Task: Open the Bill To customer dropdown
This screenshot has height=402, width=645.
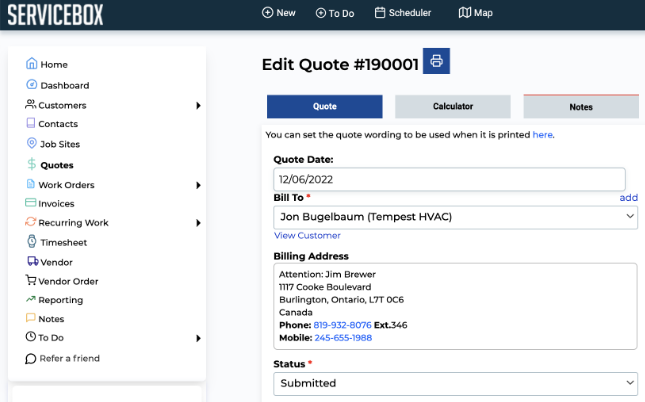Action: (455, 217)
